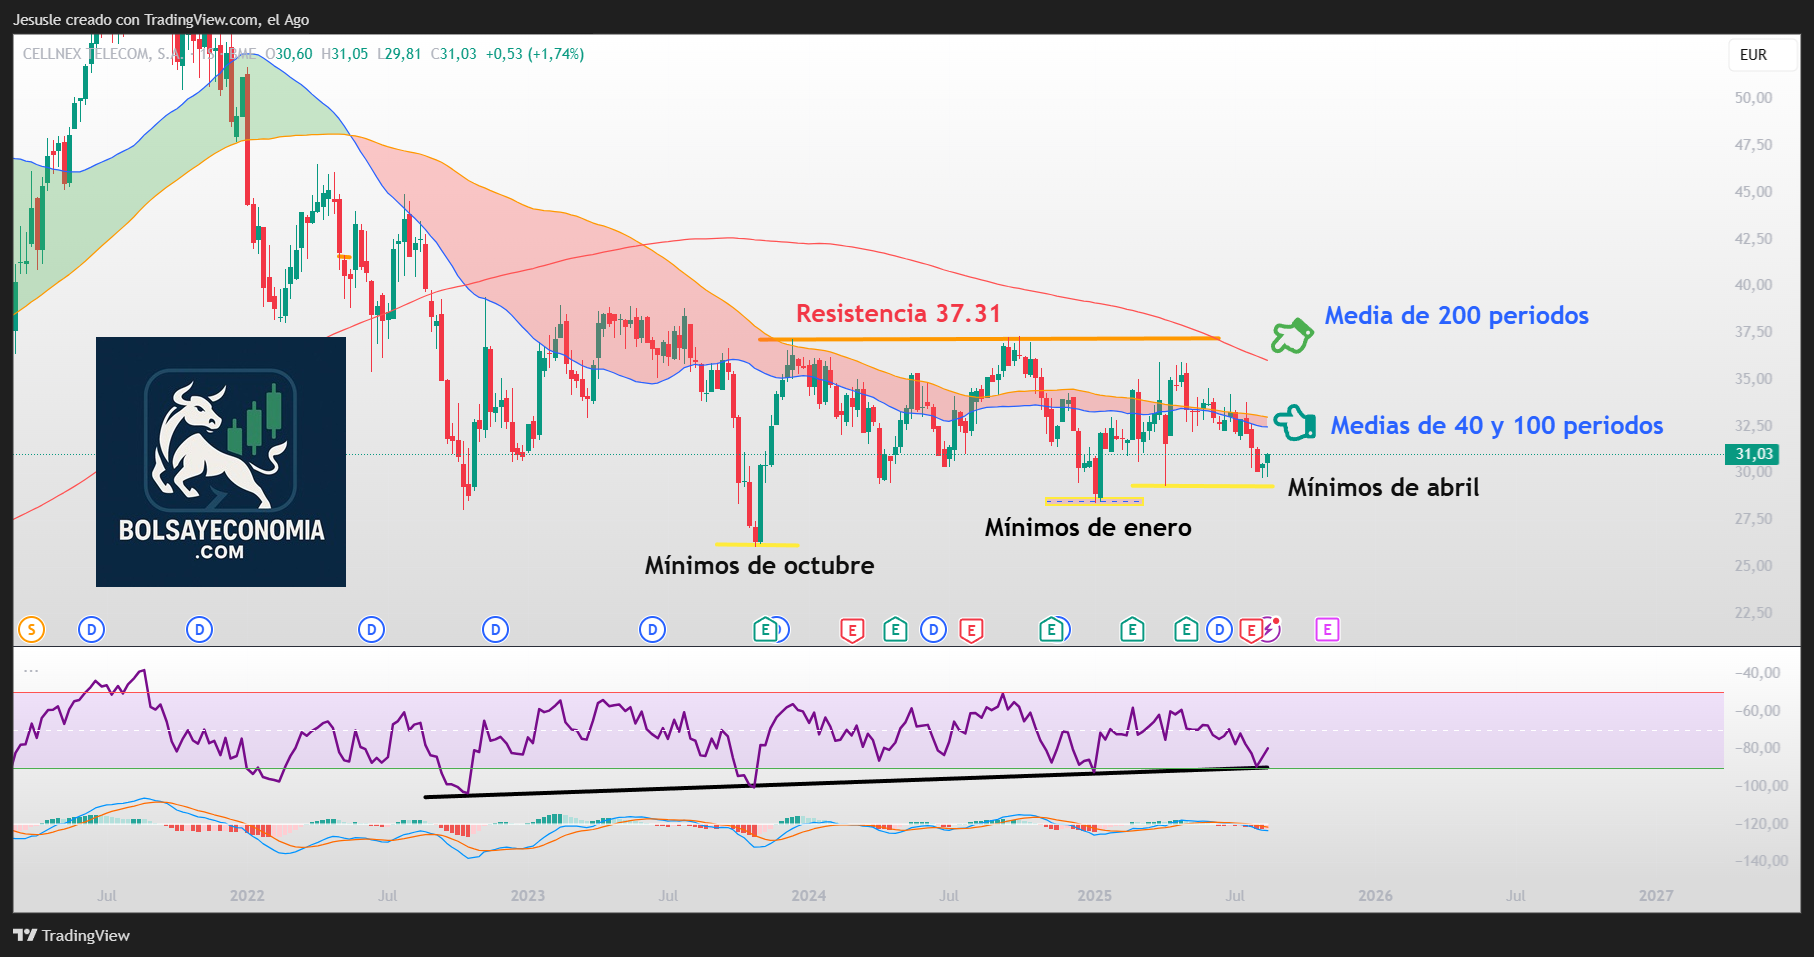
Task: Open the green earnings marker just before 2024
Action: pos(766,630)
